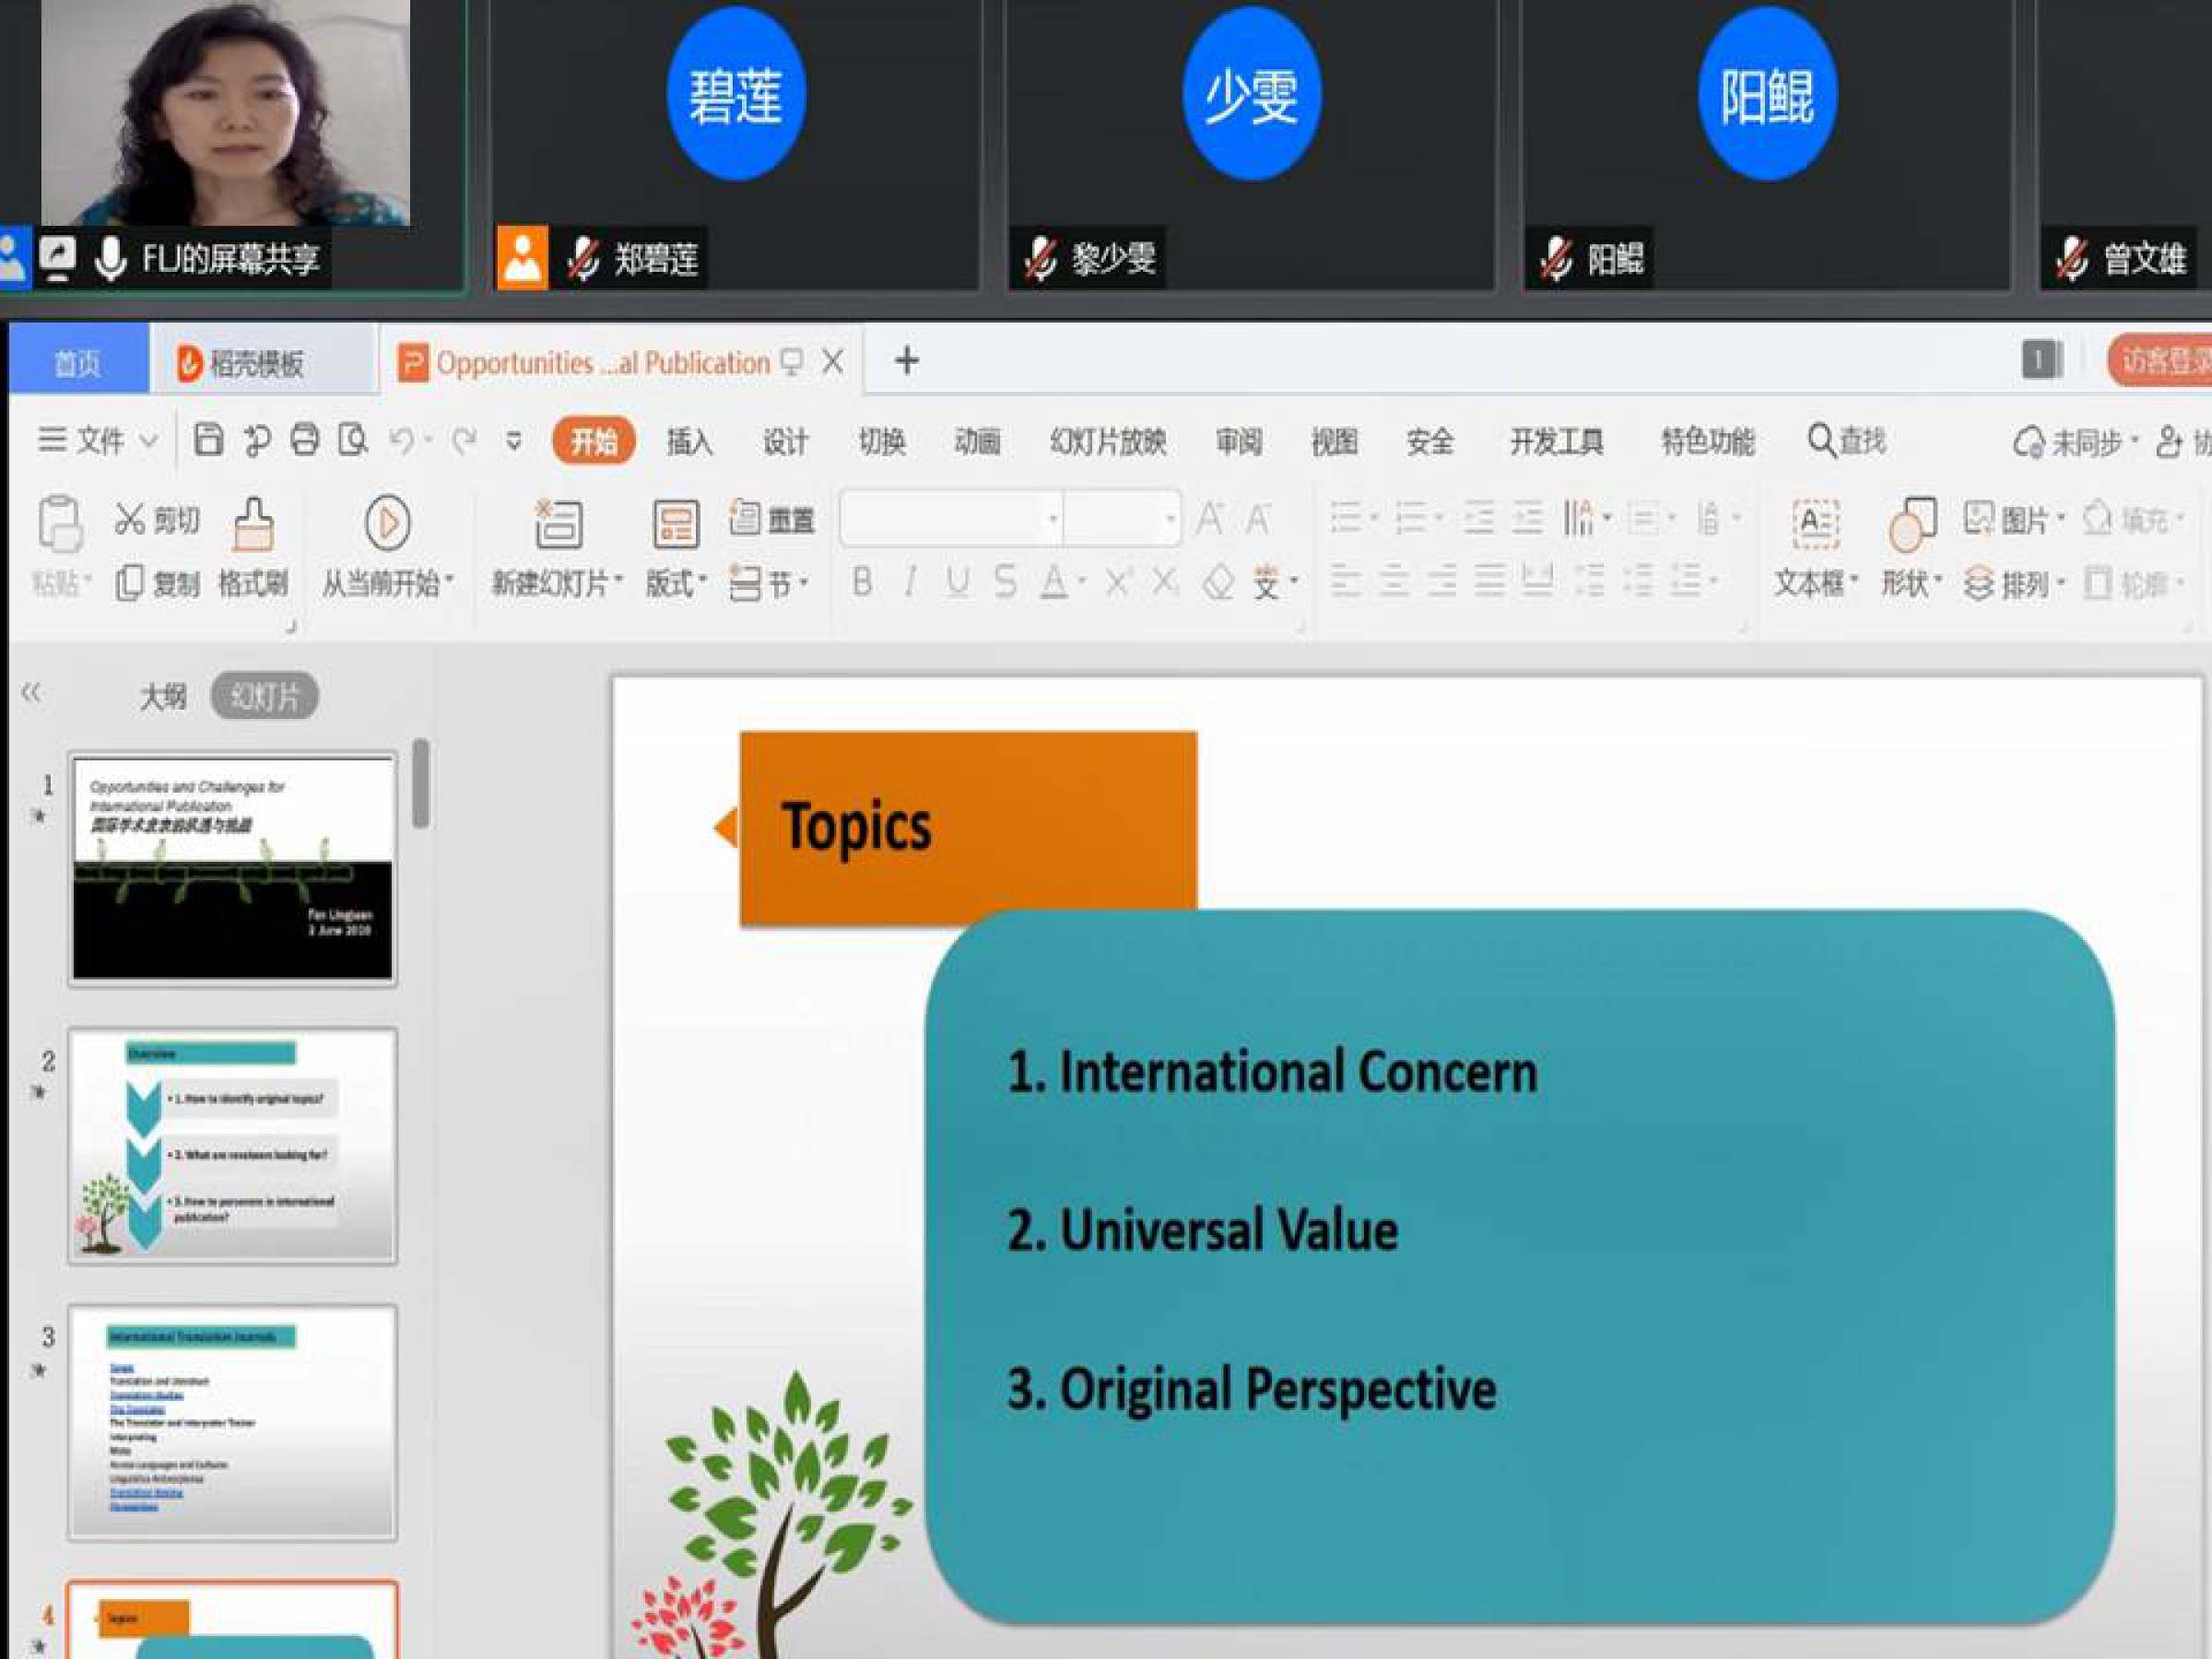Click the 查找 search button
2212x1659 pixels.
[x=1846, y=441]
